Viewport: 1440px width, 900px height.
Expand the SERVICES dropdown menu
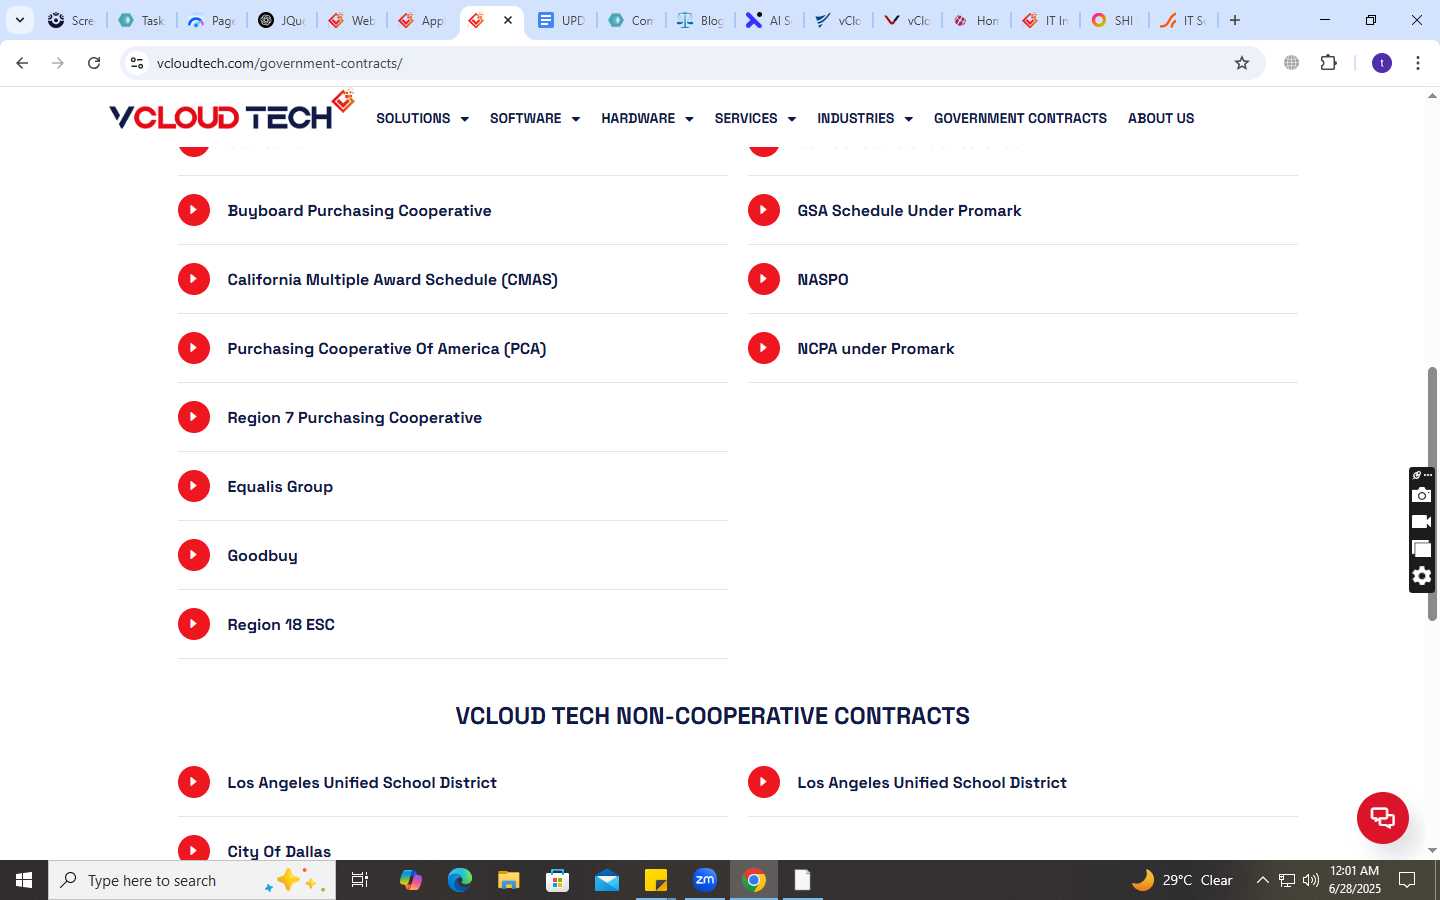point(755,118)
